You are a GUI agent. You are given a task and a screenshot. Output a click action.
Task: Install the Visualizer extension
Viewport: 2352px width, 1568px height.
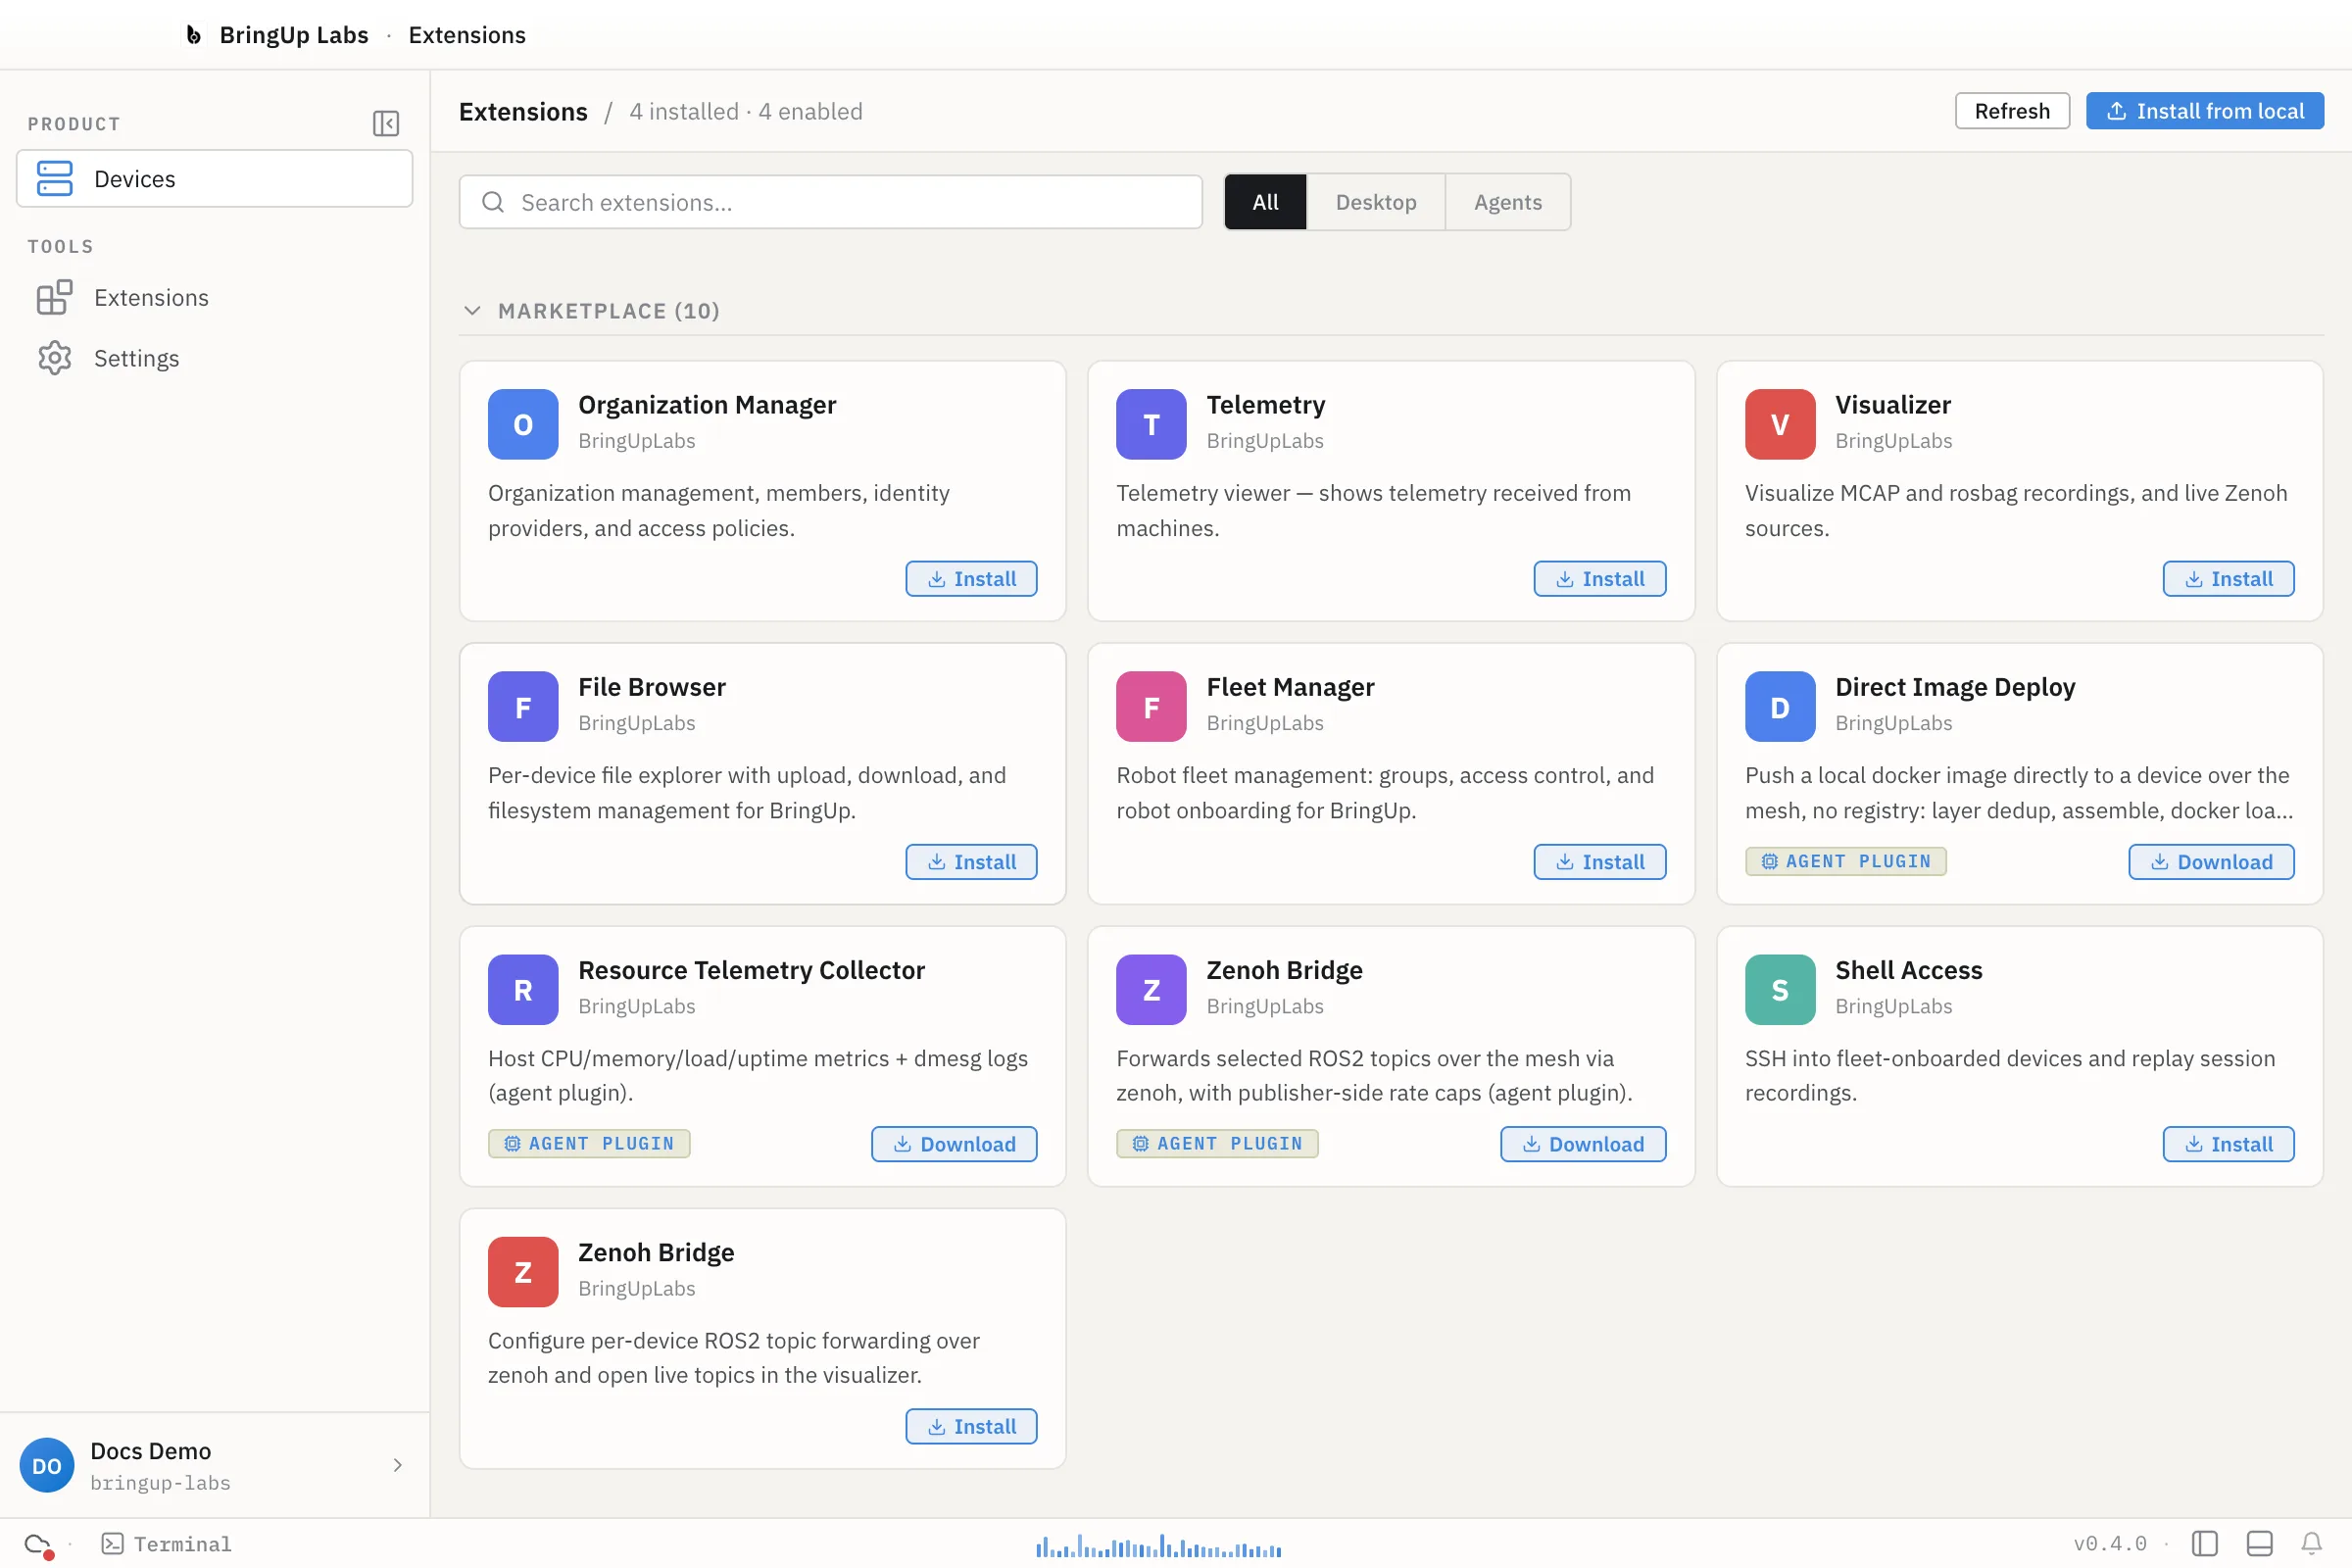[x=2228, y=579]
